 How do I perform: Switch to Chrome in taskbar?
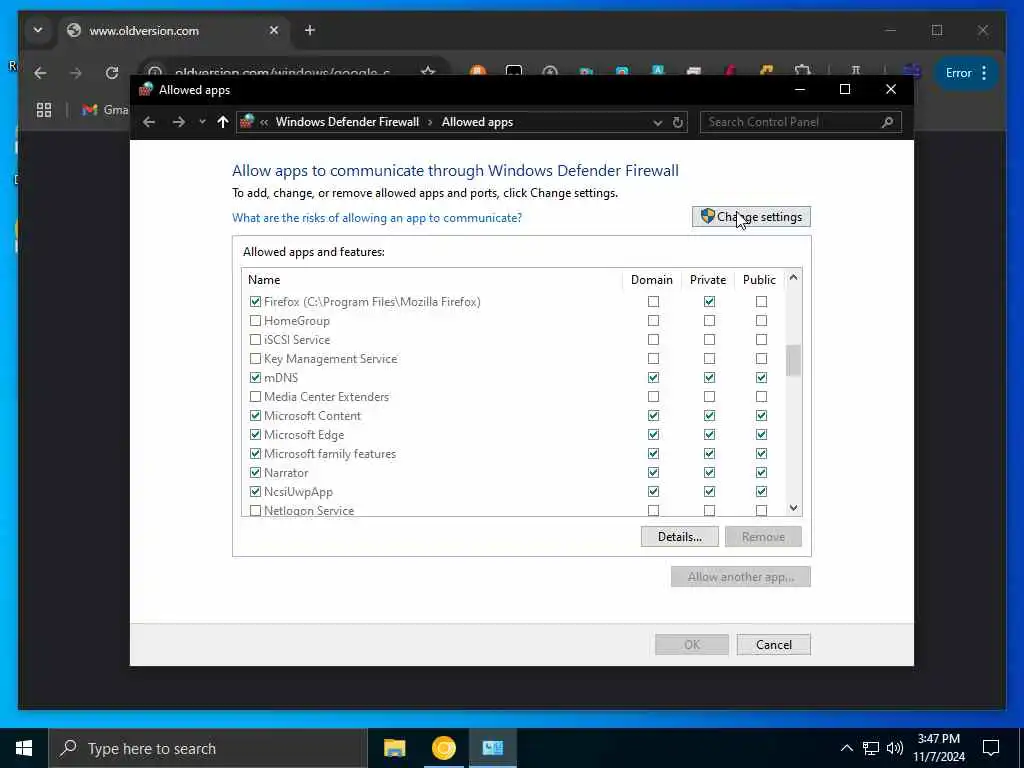point(443,748)
